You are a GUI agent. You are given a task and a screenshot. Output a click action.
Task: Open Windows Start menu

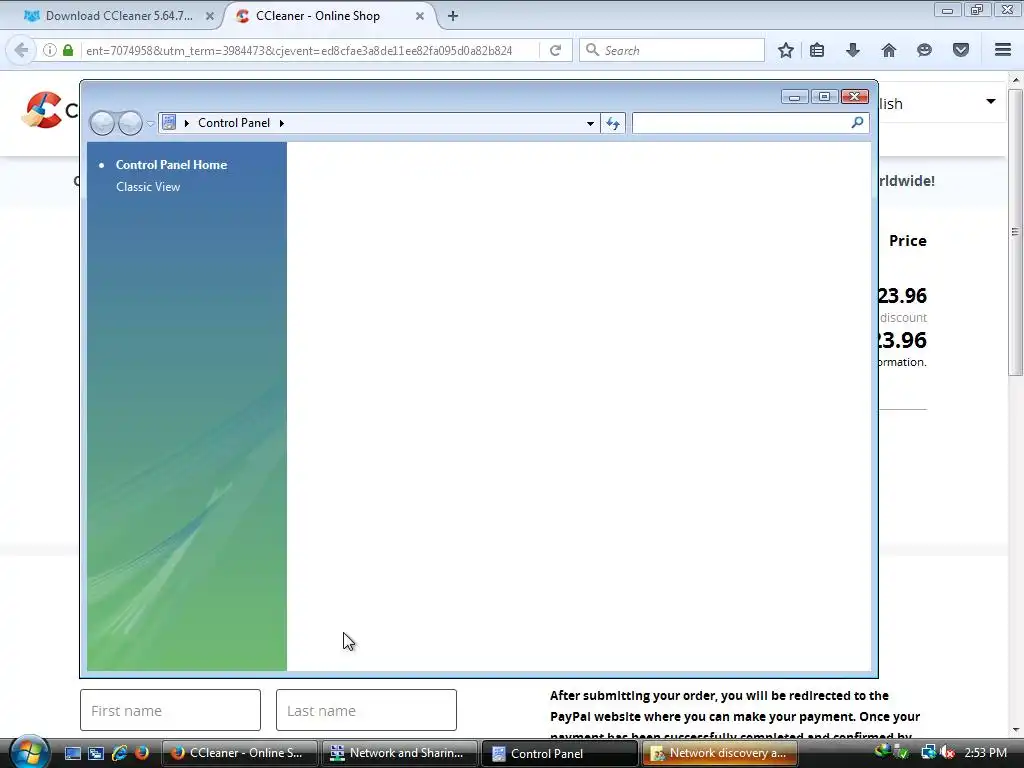pyautogui.click(x=29, y=752)
